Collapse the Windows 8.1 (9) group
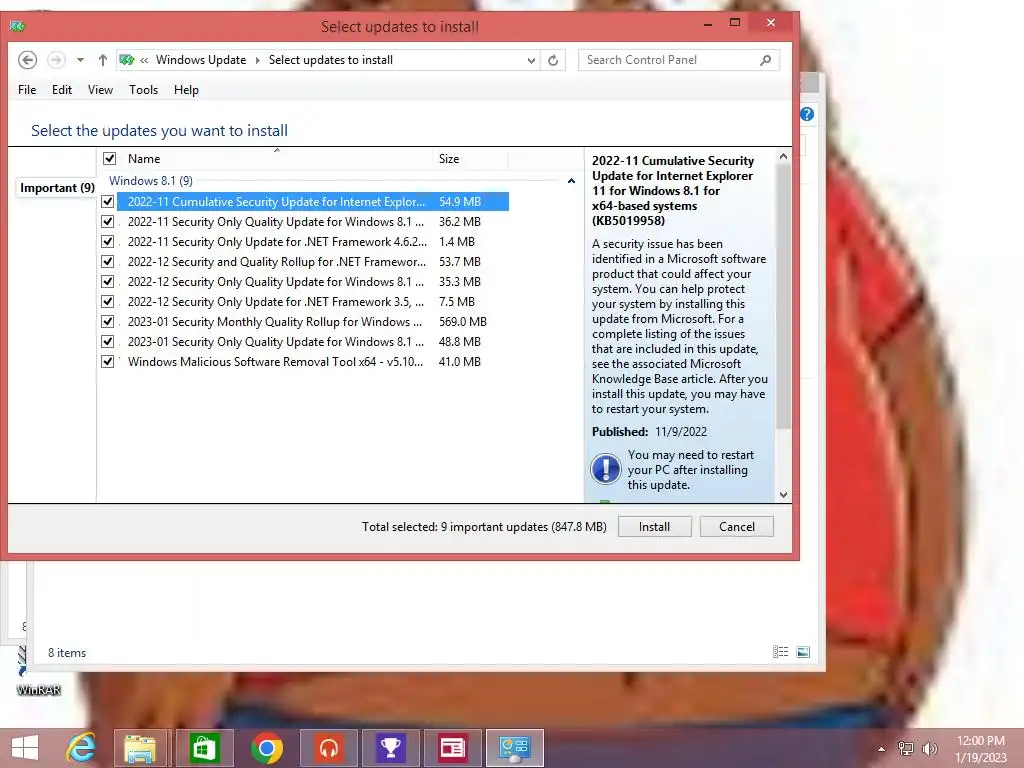The width and height of the screenshot is (1024, 768). click(571, 181)
